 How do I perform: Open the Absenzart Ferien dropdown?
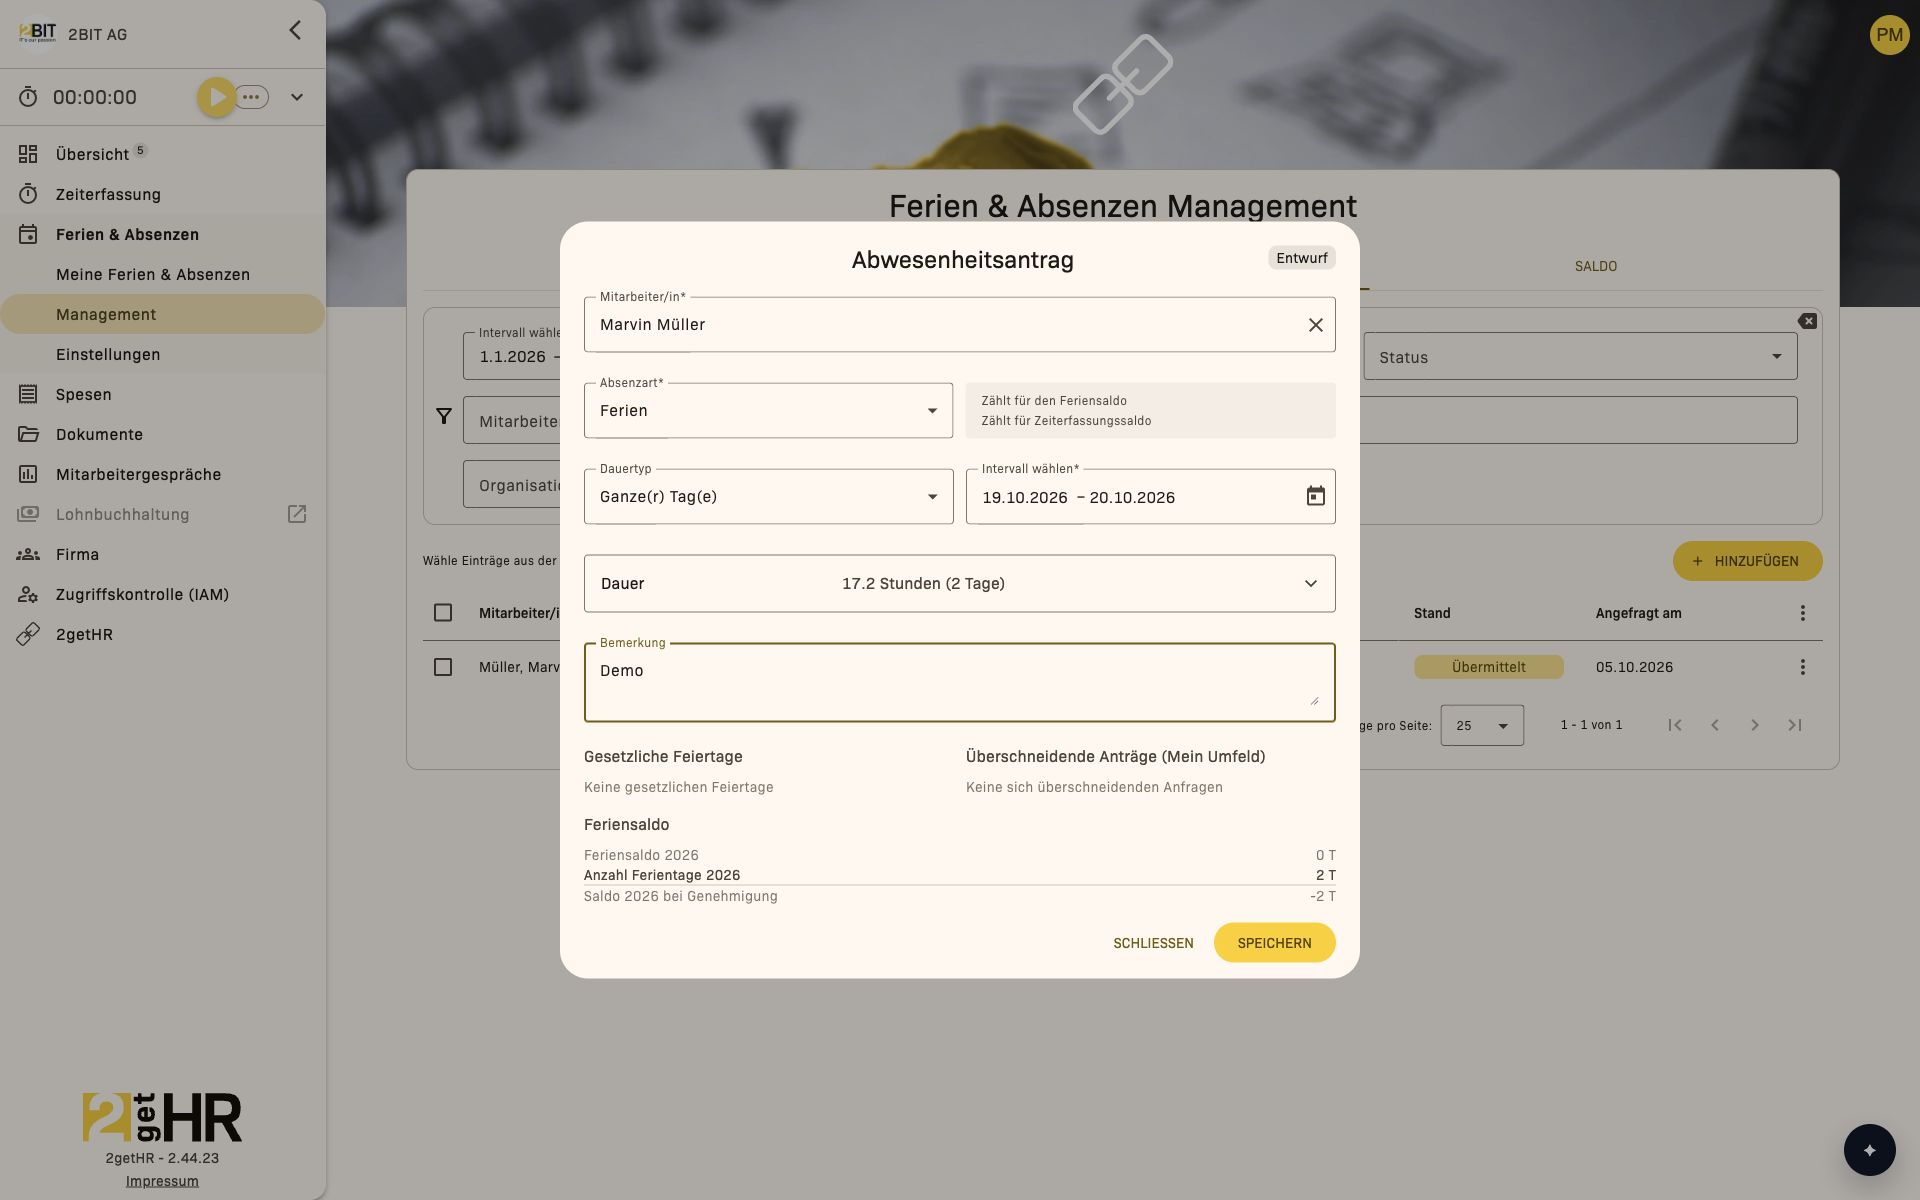tap(768, 411)
